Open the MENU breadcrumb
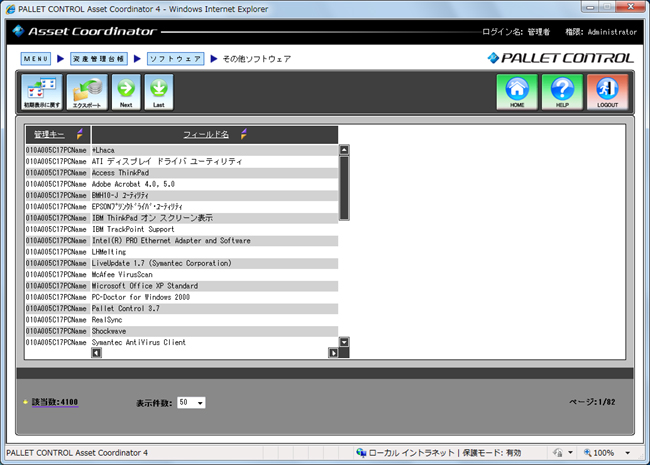650x465 pixels. click(x=36, y=59)
